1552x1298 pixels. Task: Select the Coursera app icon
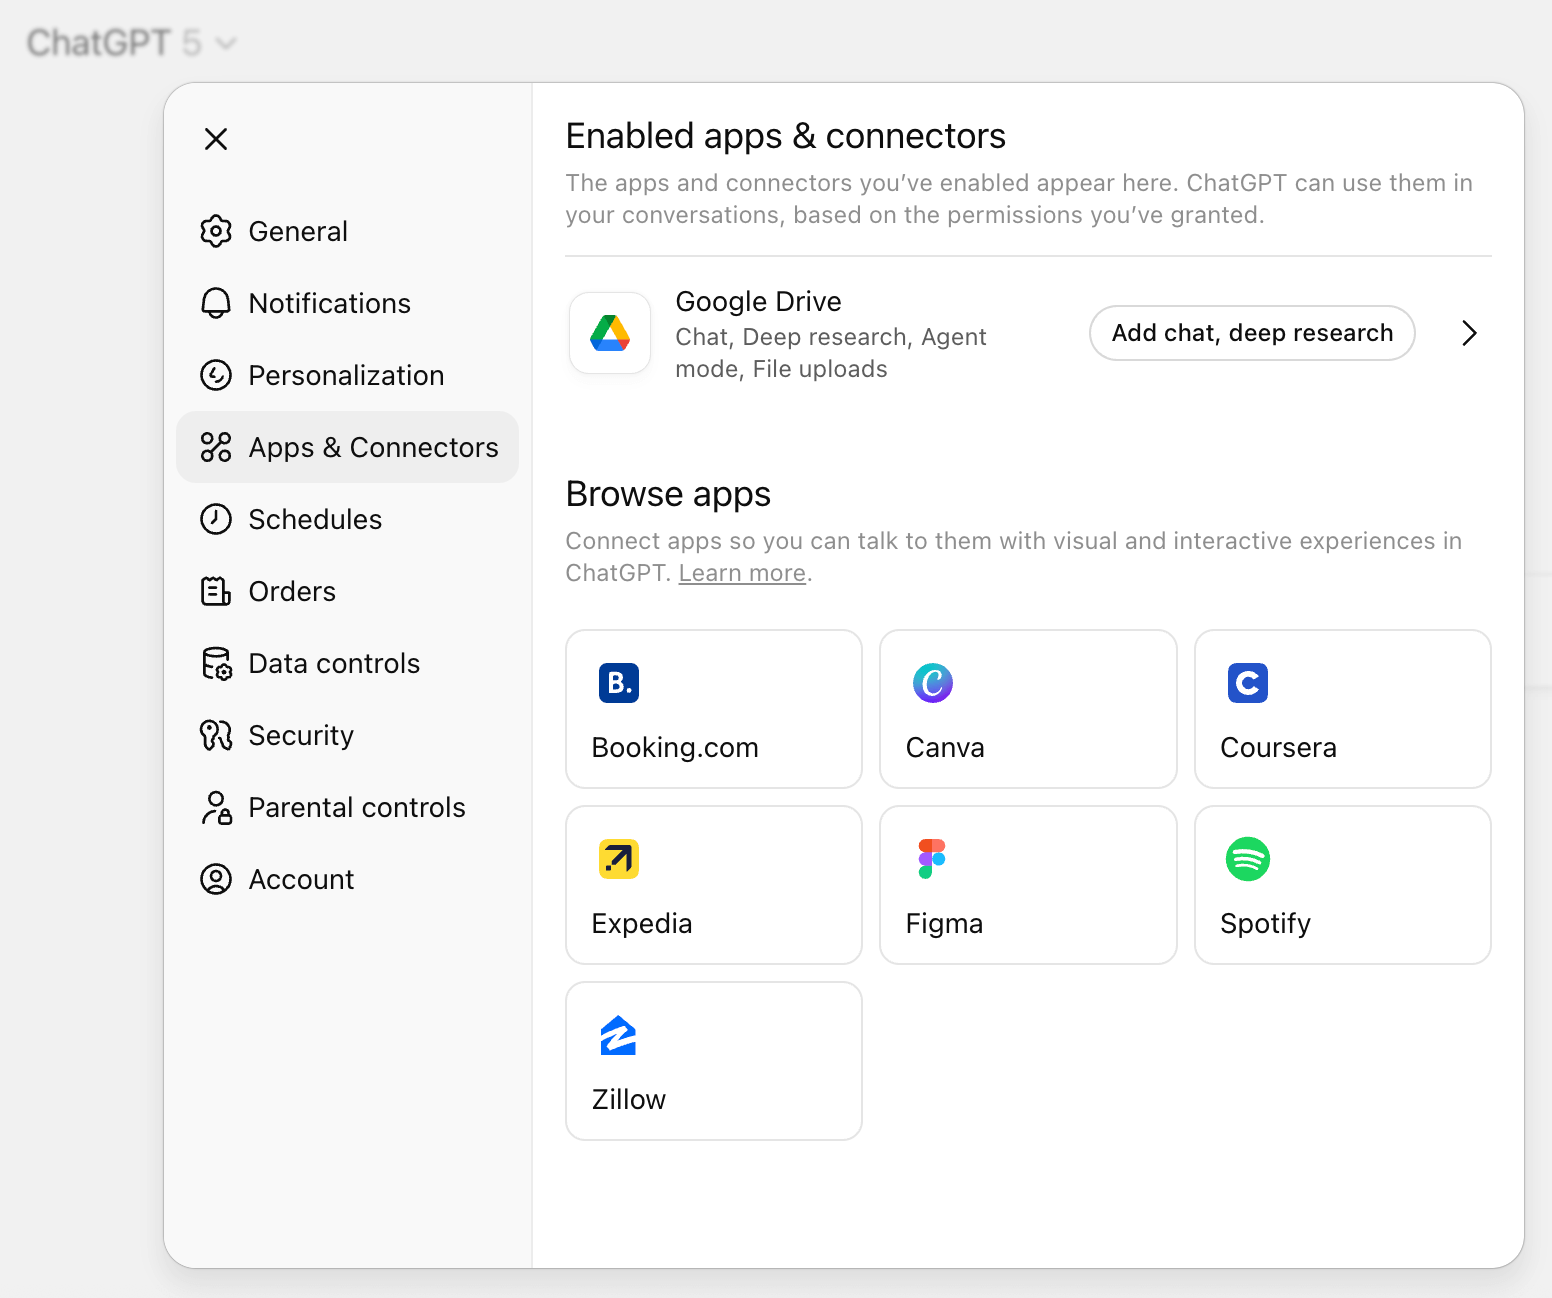(x=1247, y=683)
